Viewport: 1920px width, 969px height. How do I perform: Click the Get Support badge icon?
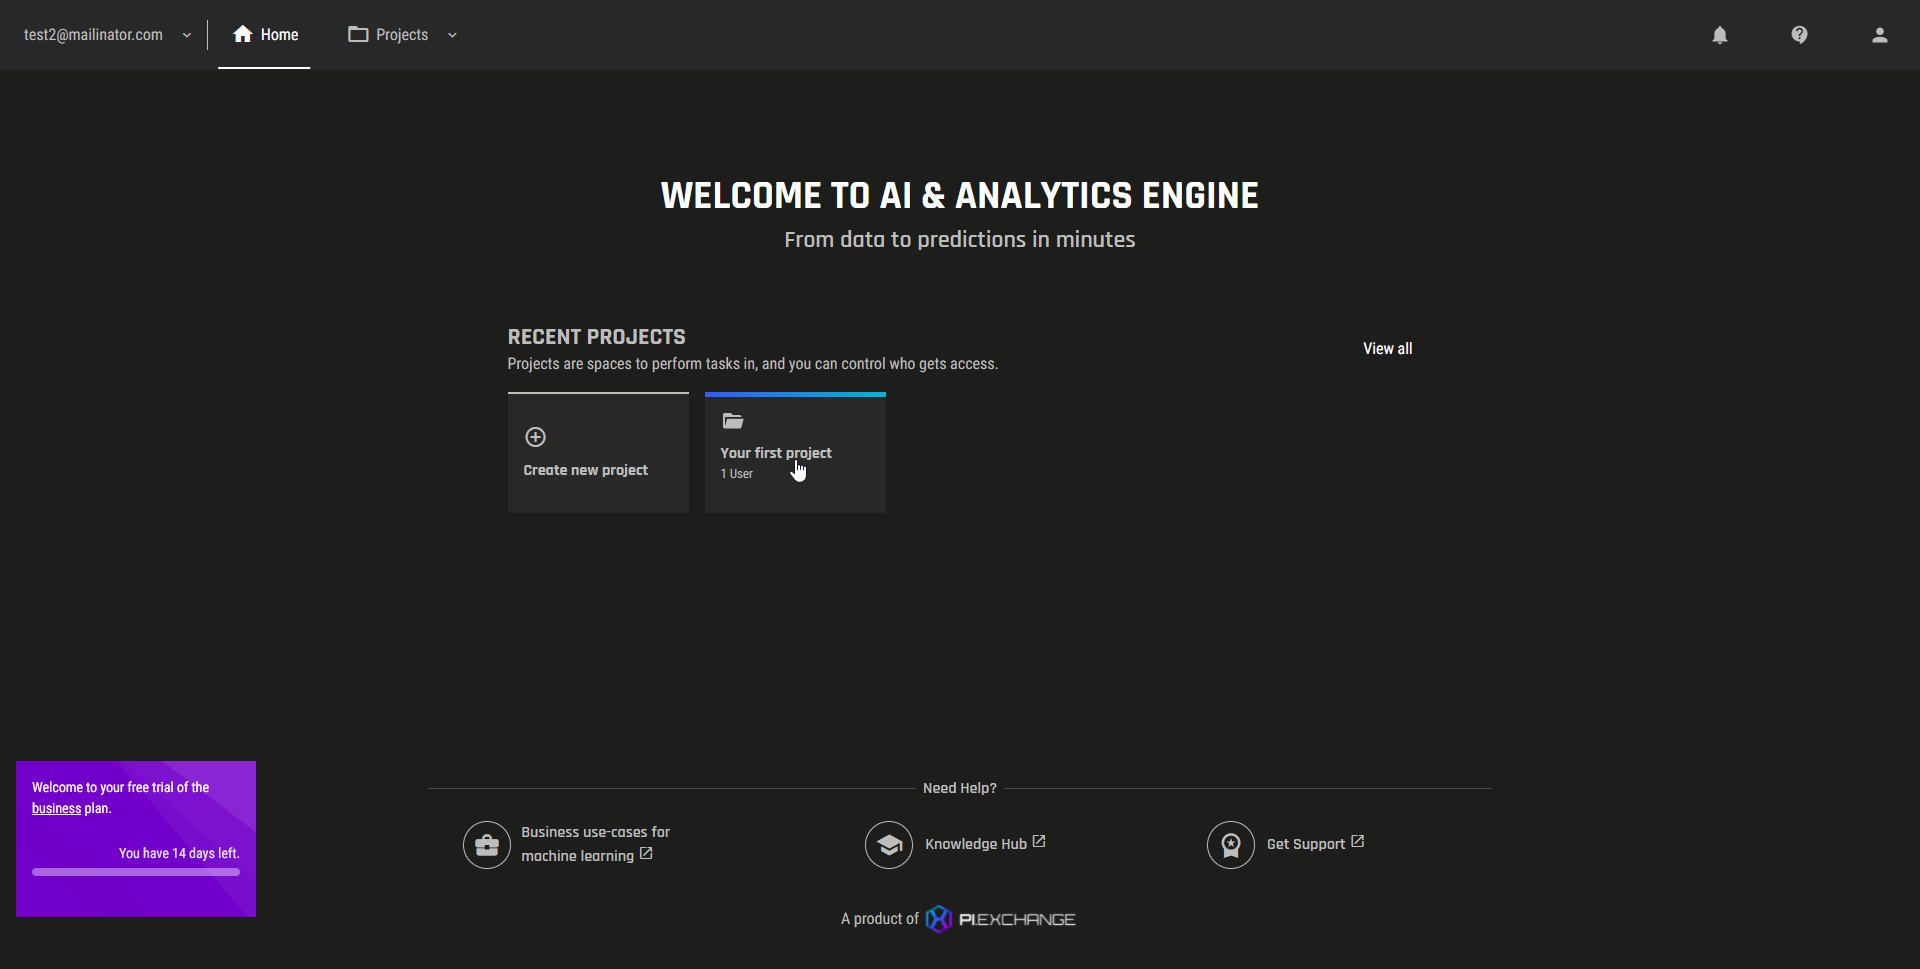point(1231,845)
